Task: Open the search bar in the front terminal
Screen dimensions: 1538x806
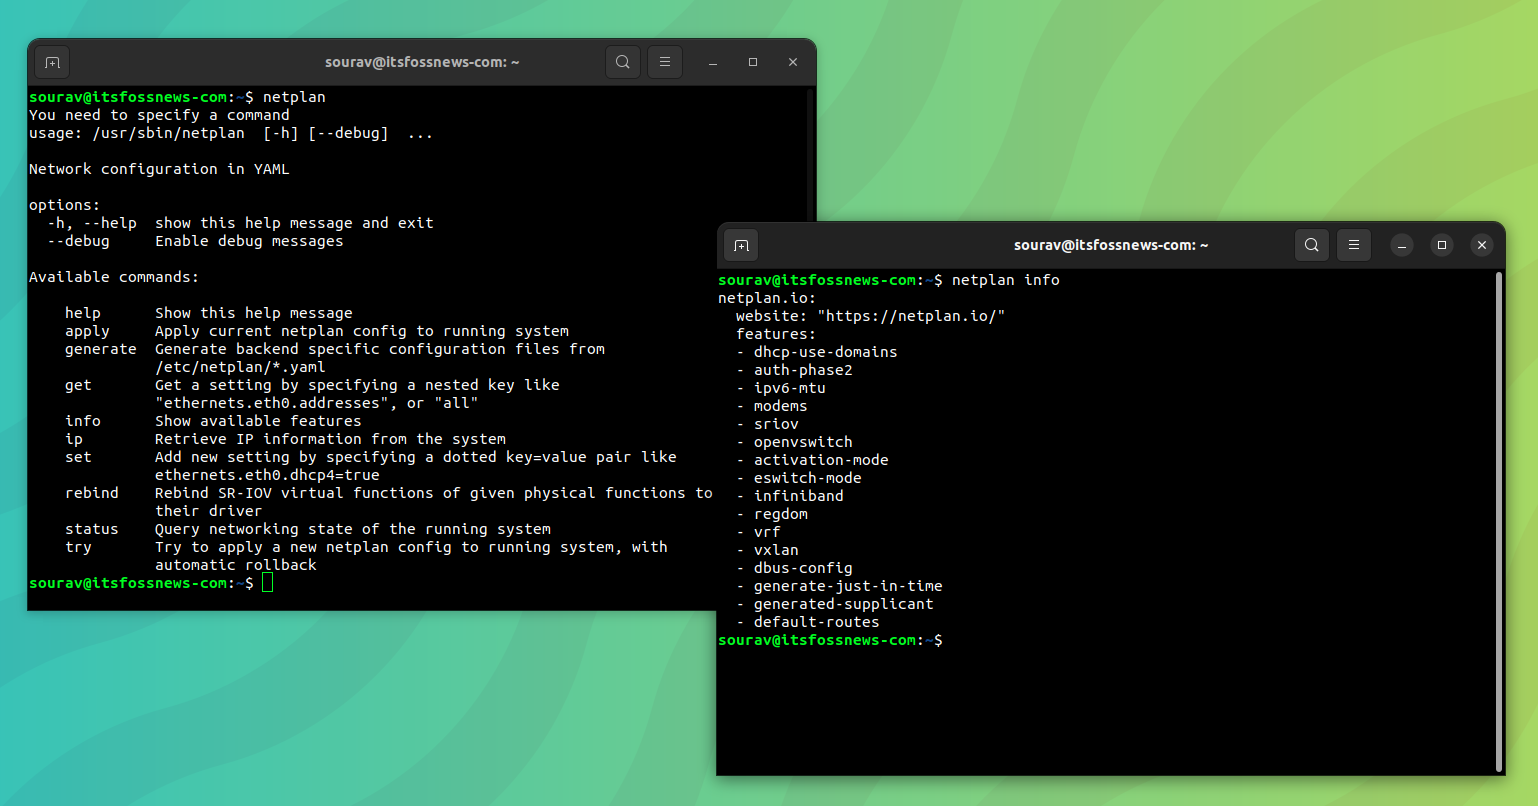Action: 1311,245
